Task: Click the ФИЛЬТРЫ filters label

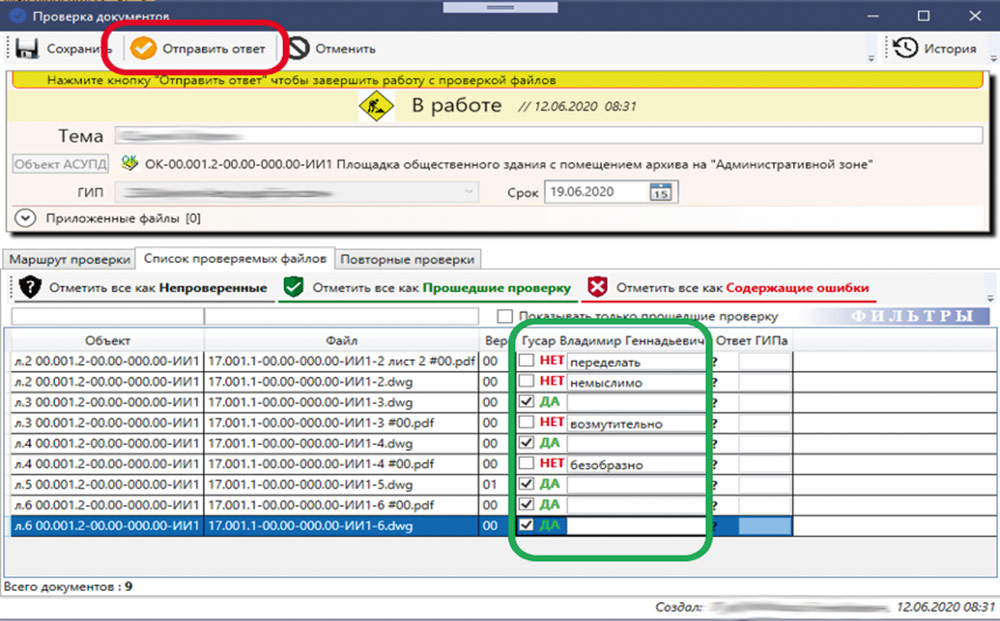Action: pos(912,317)
